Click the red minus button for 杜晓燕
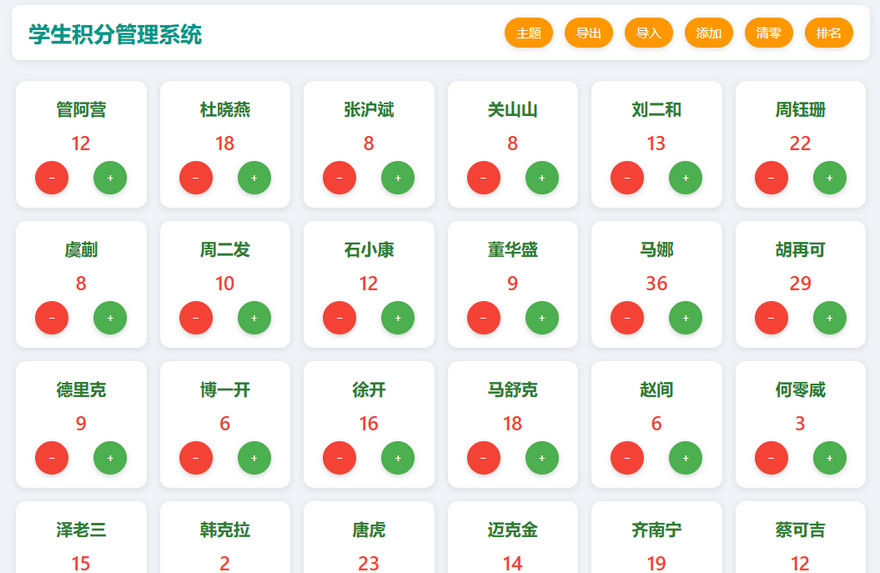 (196, 178)
